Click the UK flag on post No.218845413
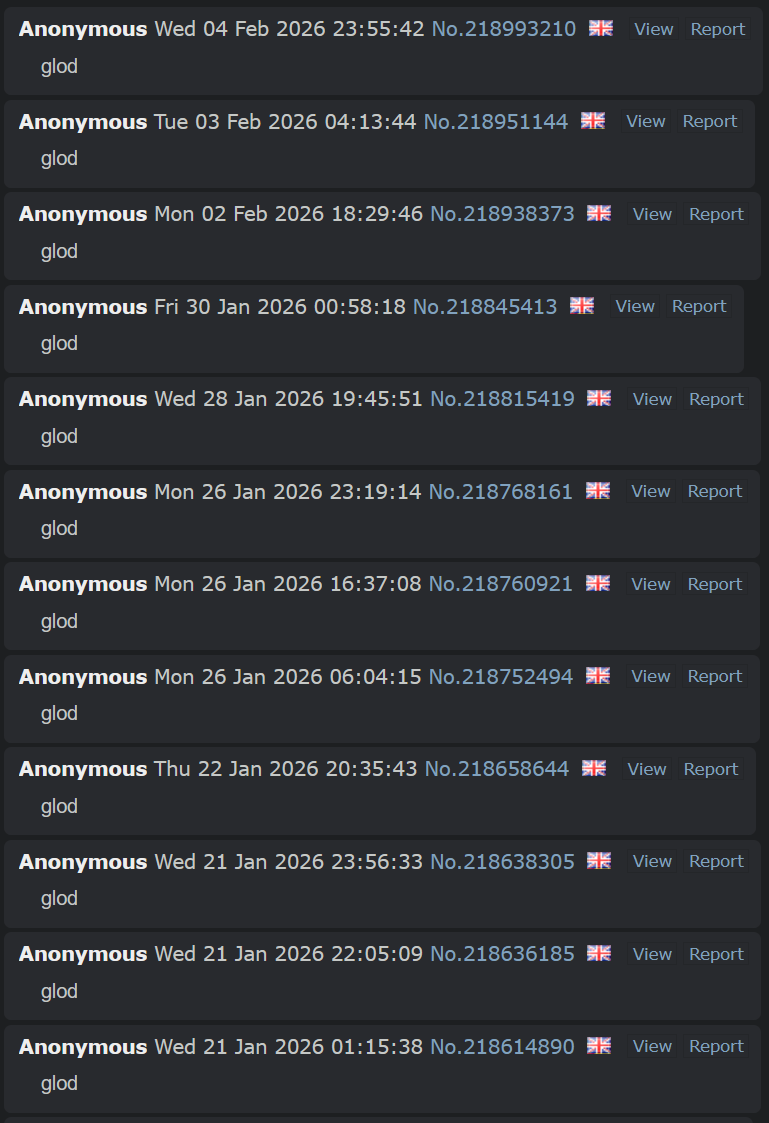Screen dimensions: 769x1123 pos(582,306)
